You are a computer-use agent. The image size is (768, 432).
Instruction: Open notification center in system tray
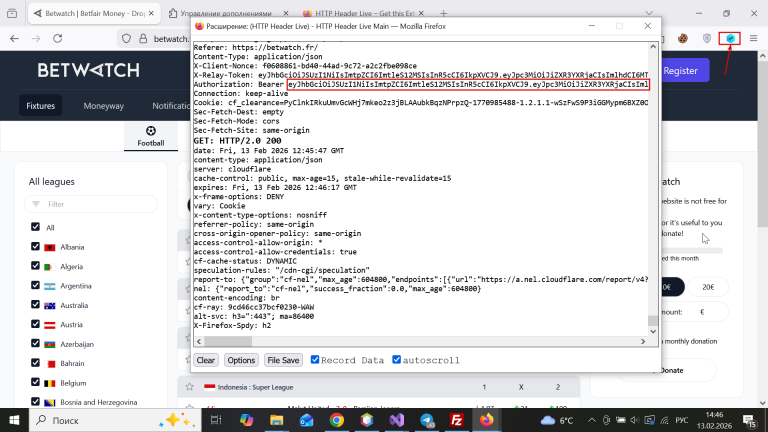point(749,420)
